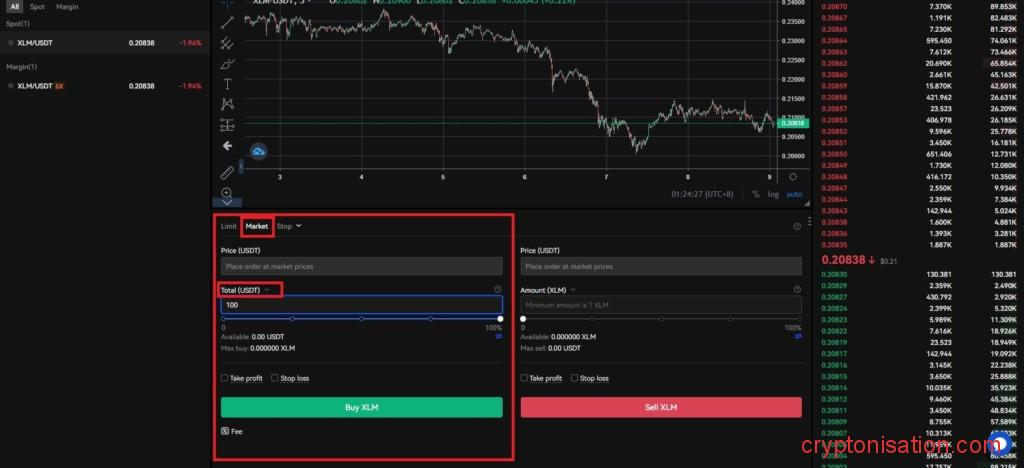Click buy amount slider midpoint marker

pos(362,319)
